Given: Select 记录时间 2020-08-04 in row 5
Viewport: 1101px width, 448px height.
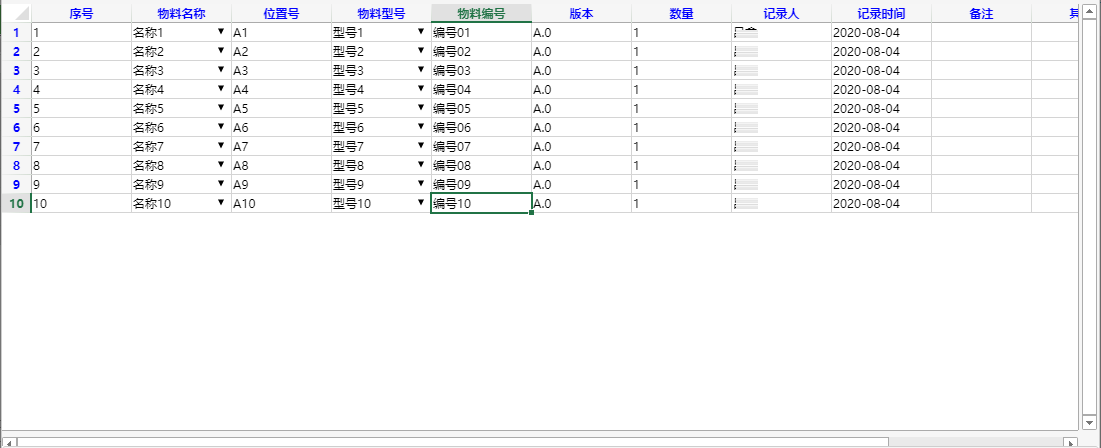Looking at the screenshot, I should 881,108.
